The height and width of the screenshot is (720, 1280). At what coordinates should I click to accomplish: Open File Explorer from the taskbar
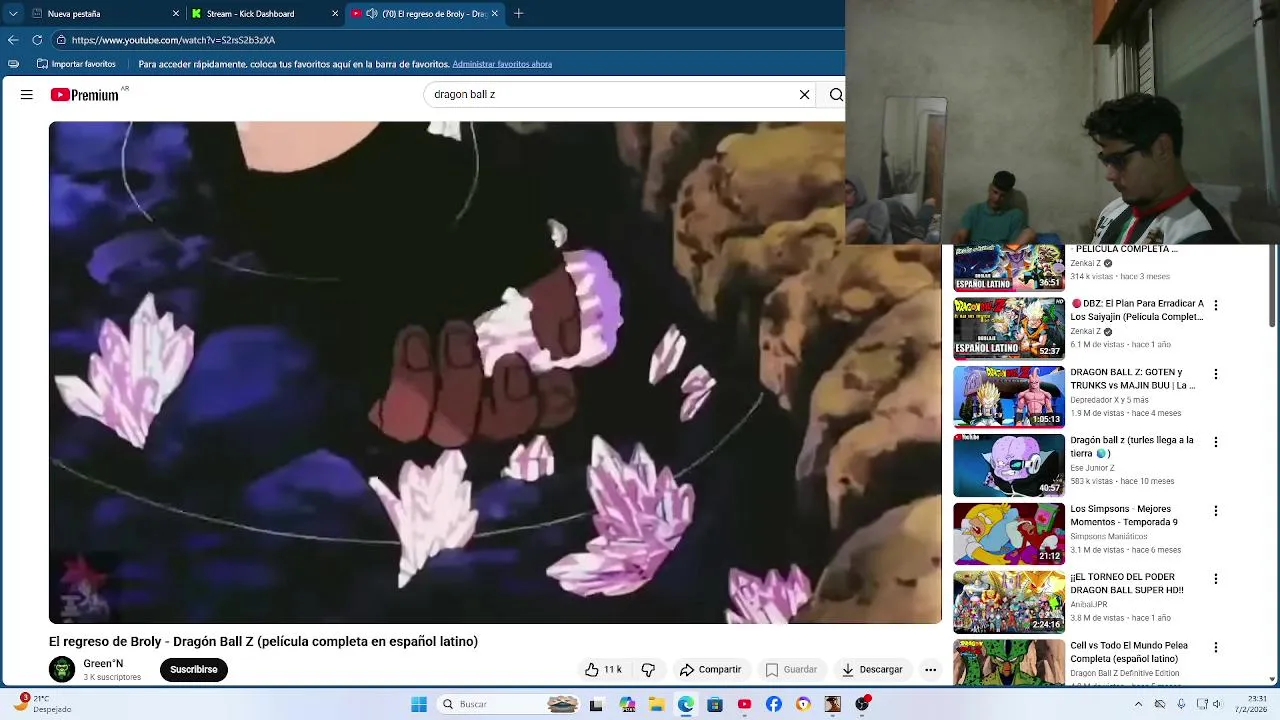tap(656, 704)
